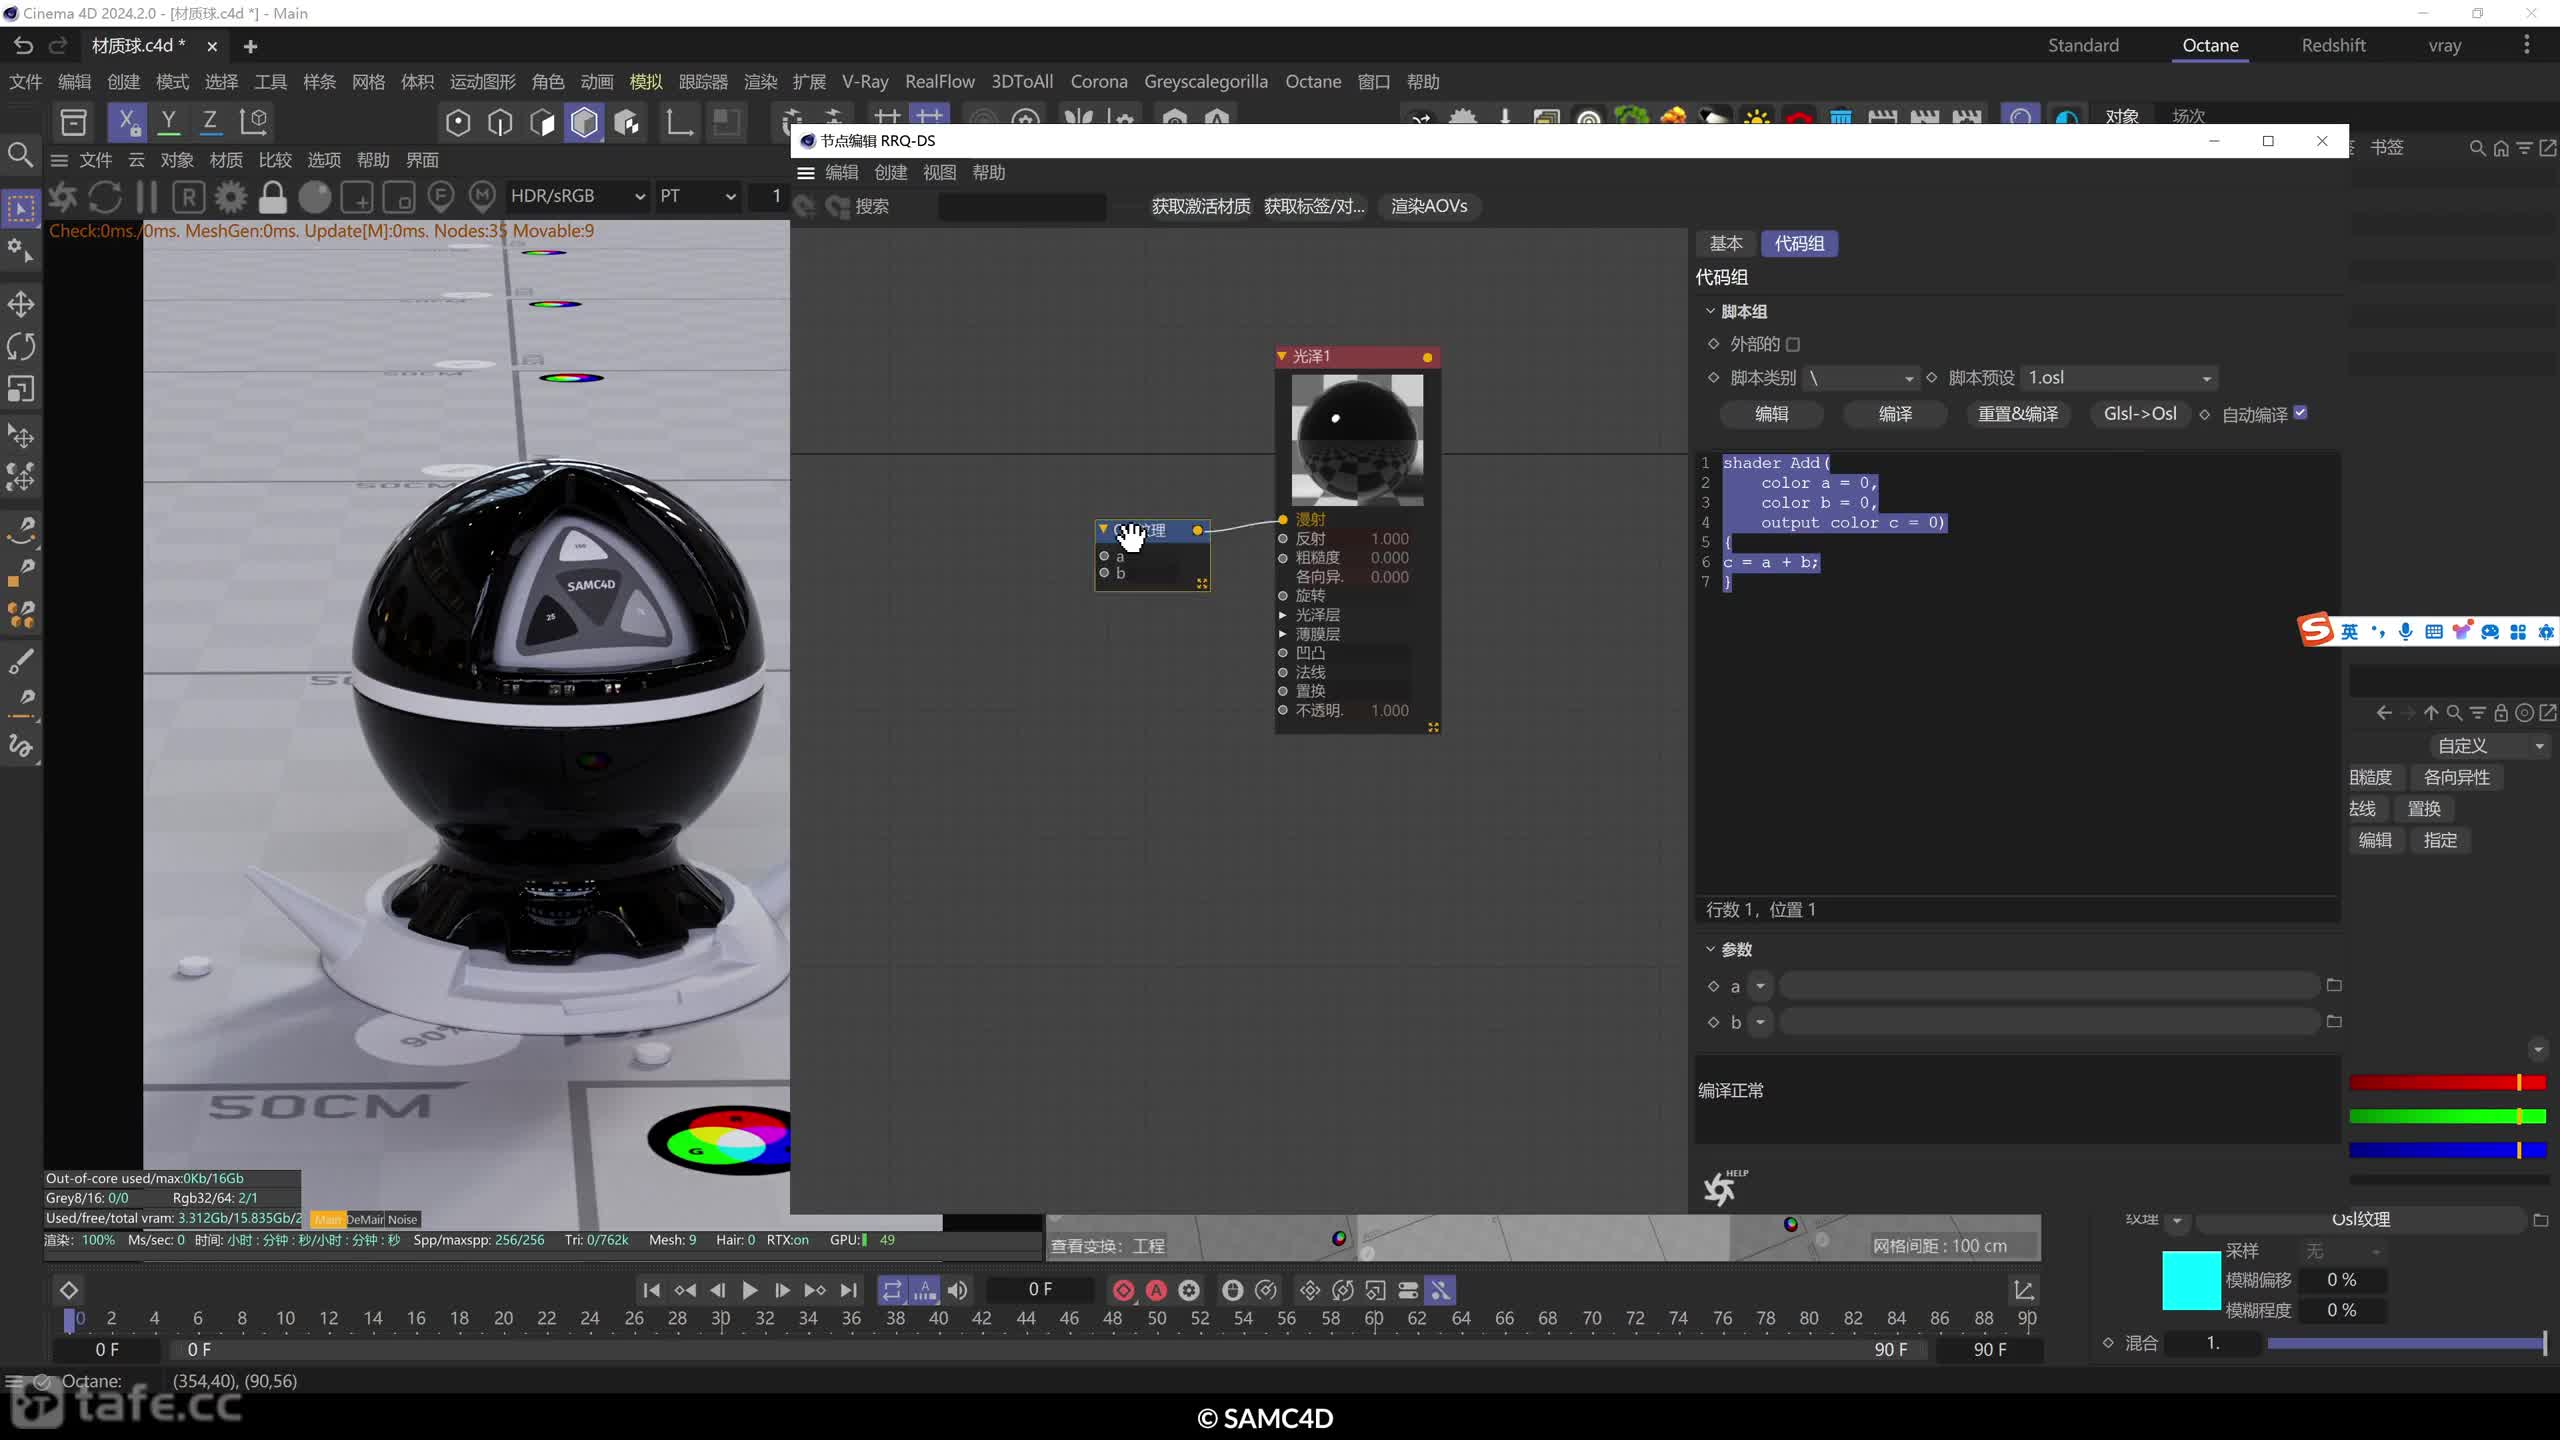Click the 获取激活材质 button

tap(1200, 206)
